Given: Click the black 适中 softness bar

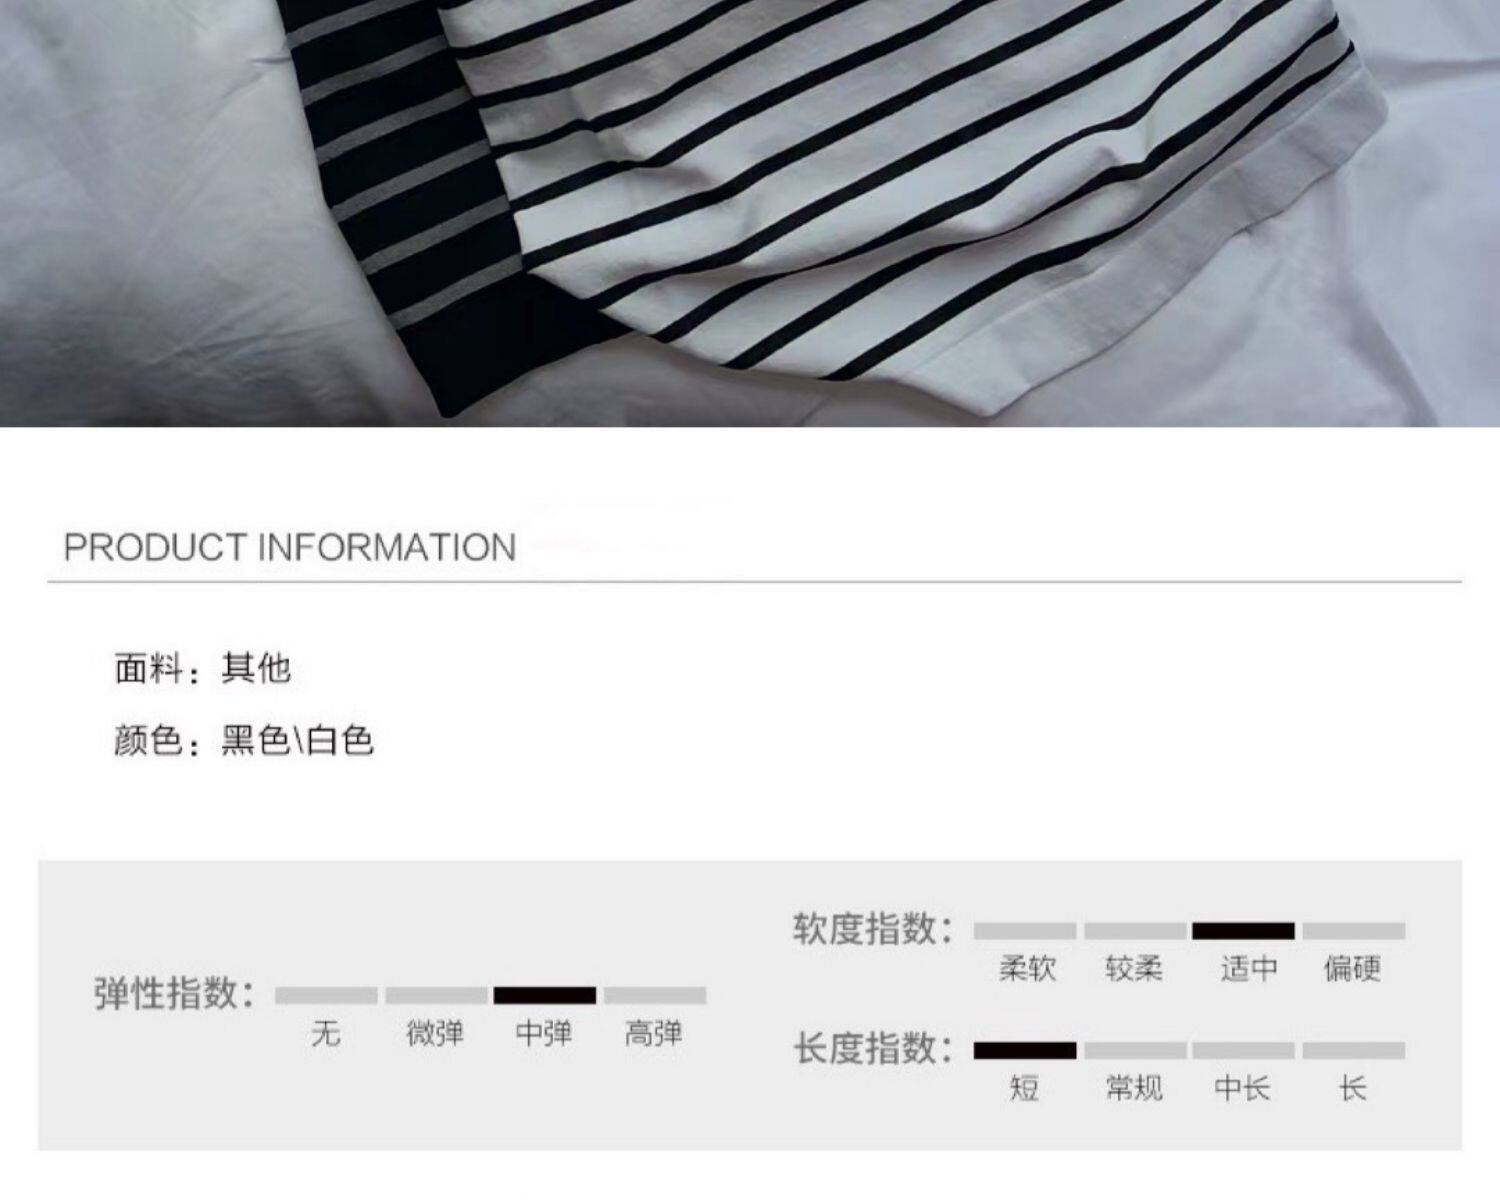Looking at the screenshot, I should (1243, 931).
